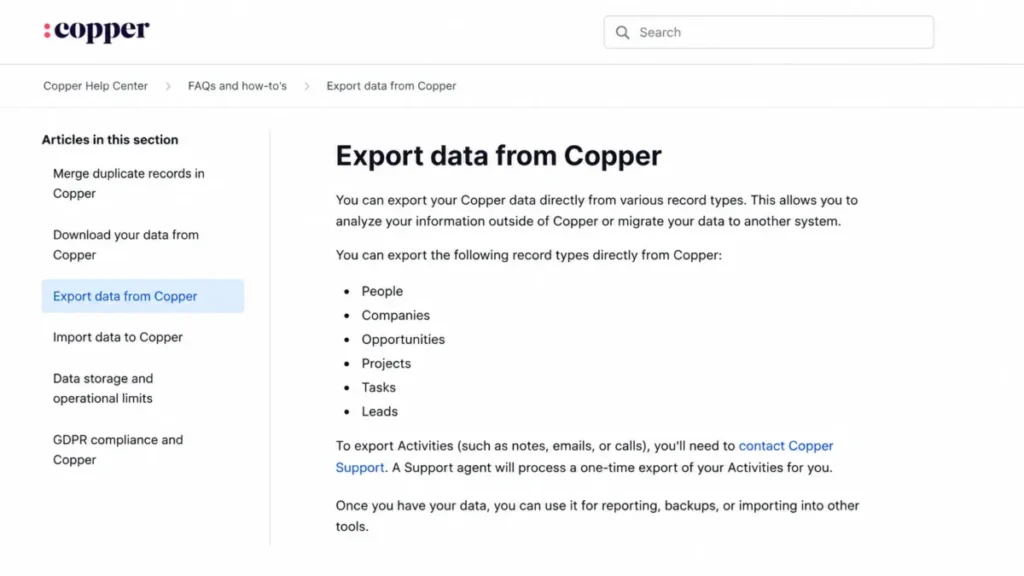This screenshot has width=1024, height=576.
Task: Click the Copper logo
Action: pos(96,31)
